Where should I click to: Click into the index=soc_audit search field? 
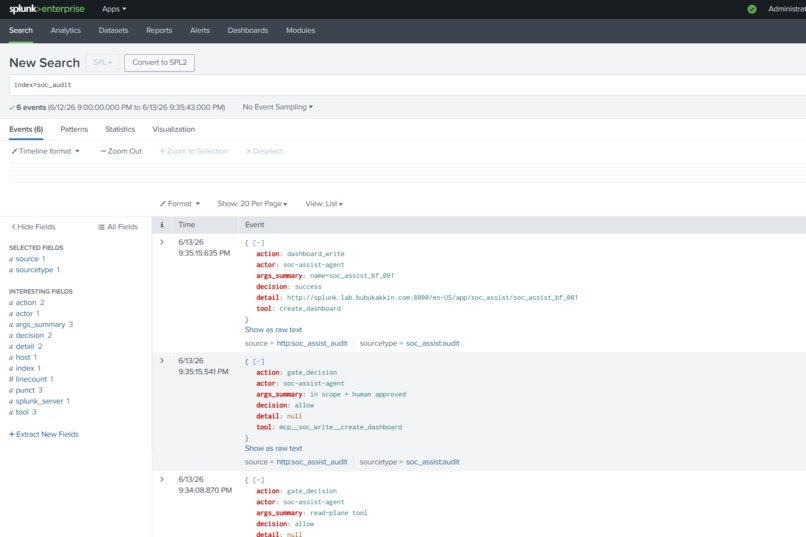pos(407,85)
